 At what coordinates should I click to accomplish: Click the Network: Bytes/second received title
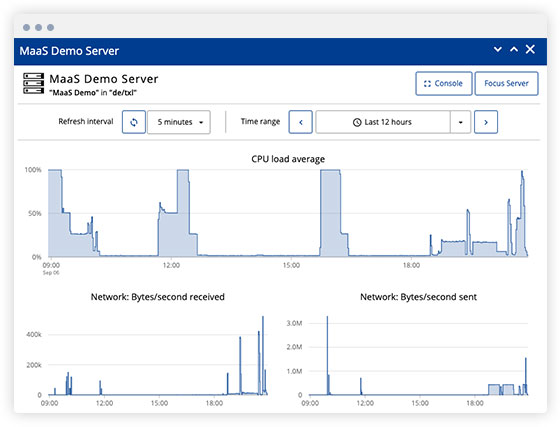pos(158,297)
